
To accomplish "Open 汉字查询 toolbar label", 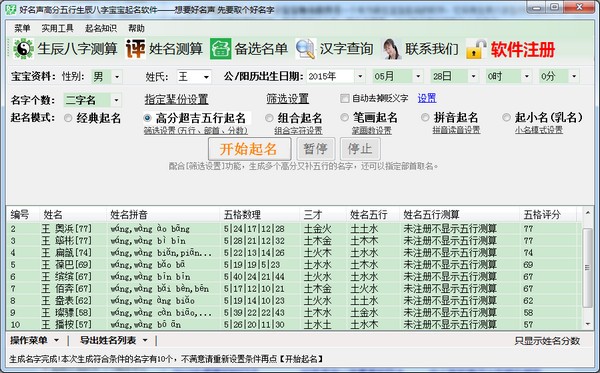I will 346,49.
